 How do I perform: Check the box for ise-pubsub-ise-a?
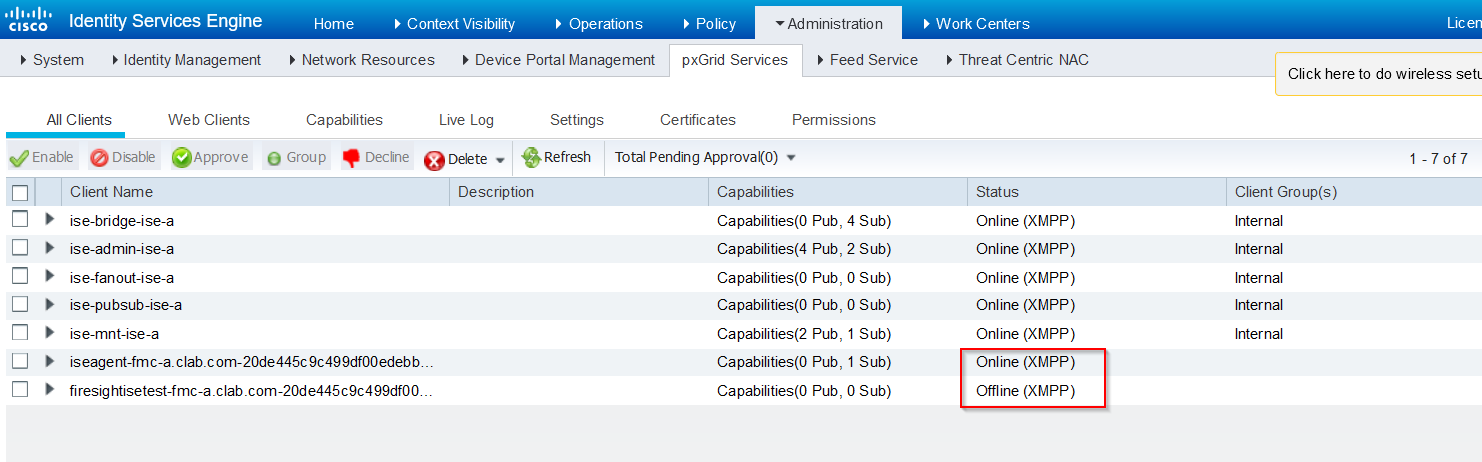click(x=20, y=303)
